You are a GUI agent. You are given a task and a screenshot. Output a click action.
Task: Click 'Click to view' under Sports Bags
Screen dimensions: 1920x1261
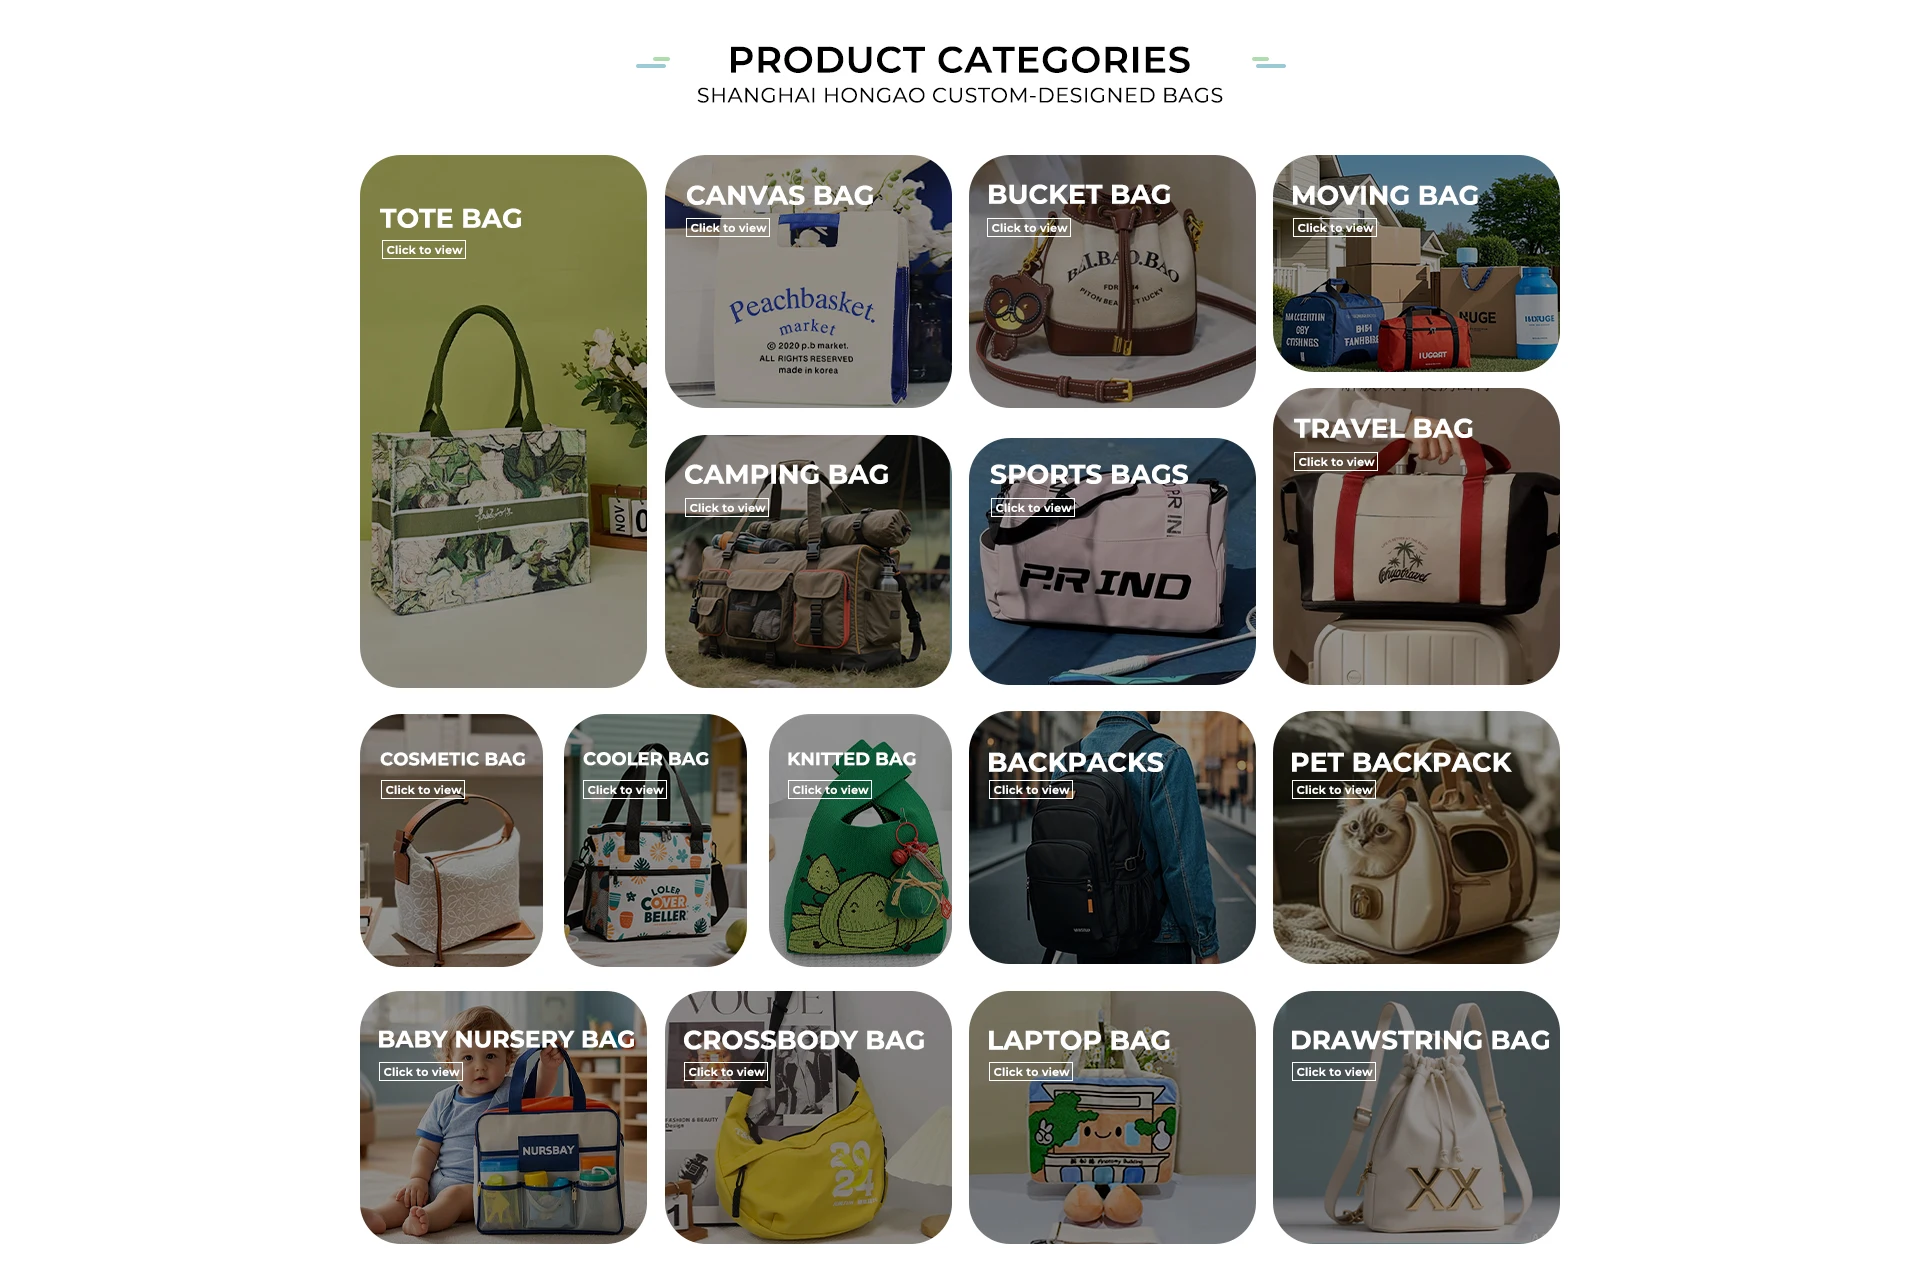click(x=1033, y=508)
